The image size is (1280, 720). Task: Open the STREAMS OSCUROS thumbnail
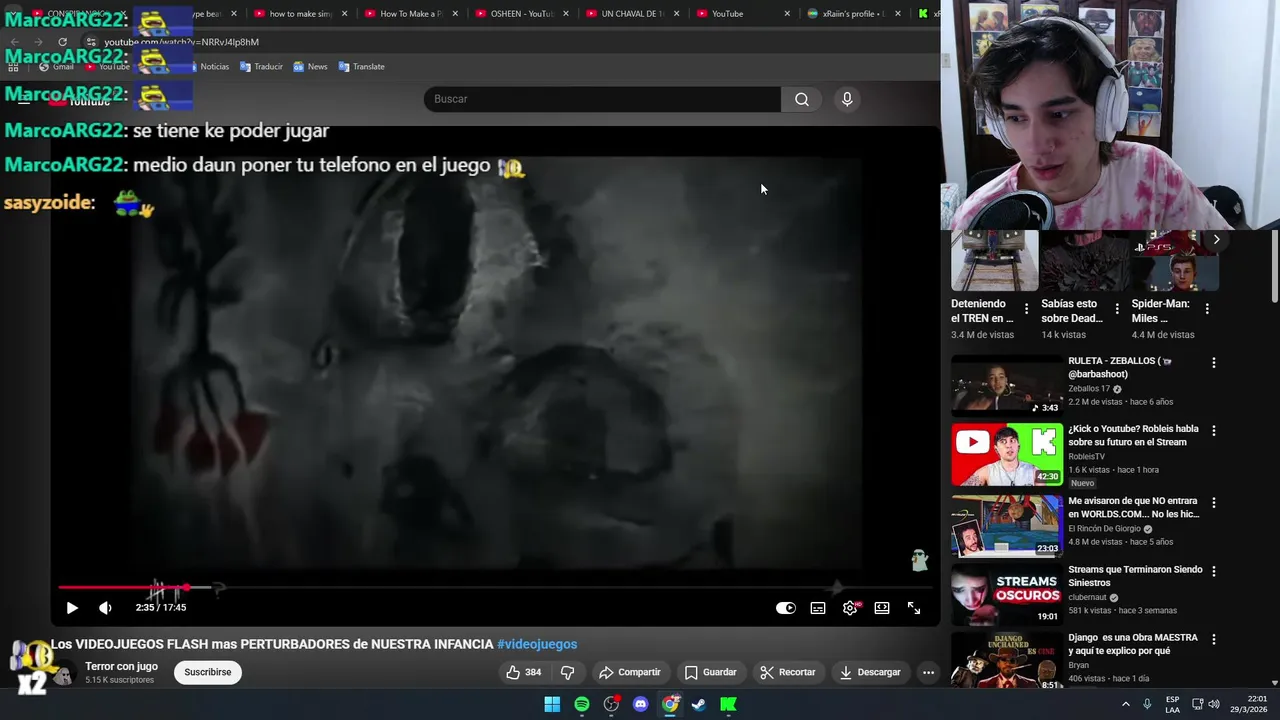1007,594
